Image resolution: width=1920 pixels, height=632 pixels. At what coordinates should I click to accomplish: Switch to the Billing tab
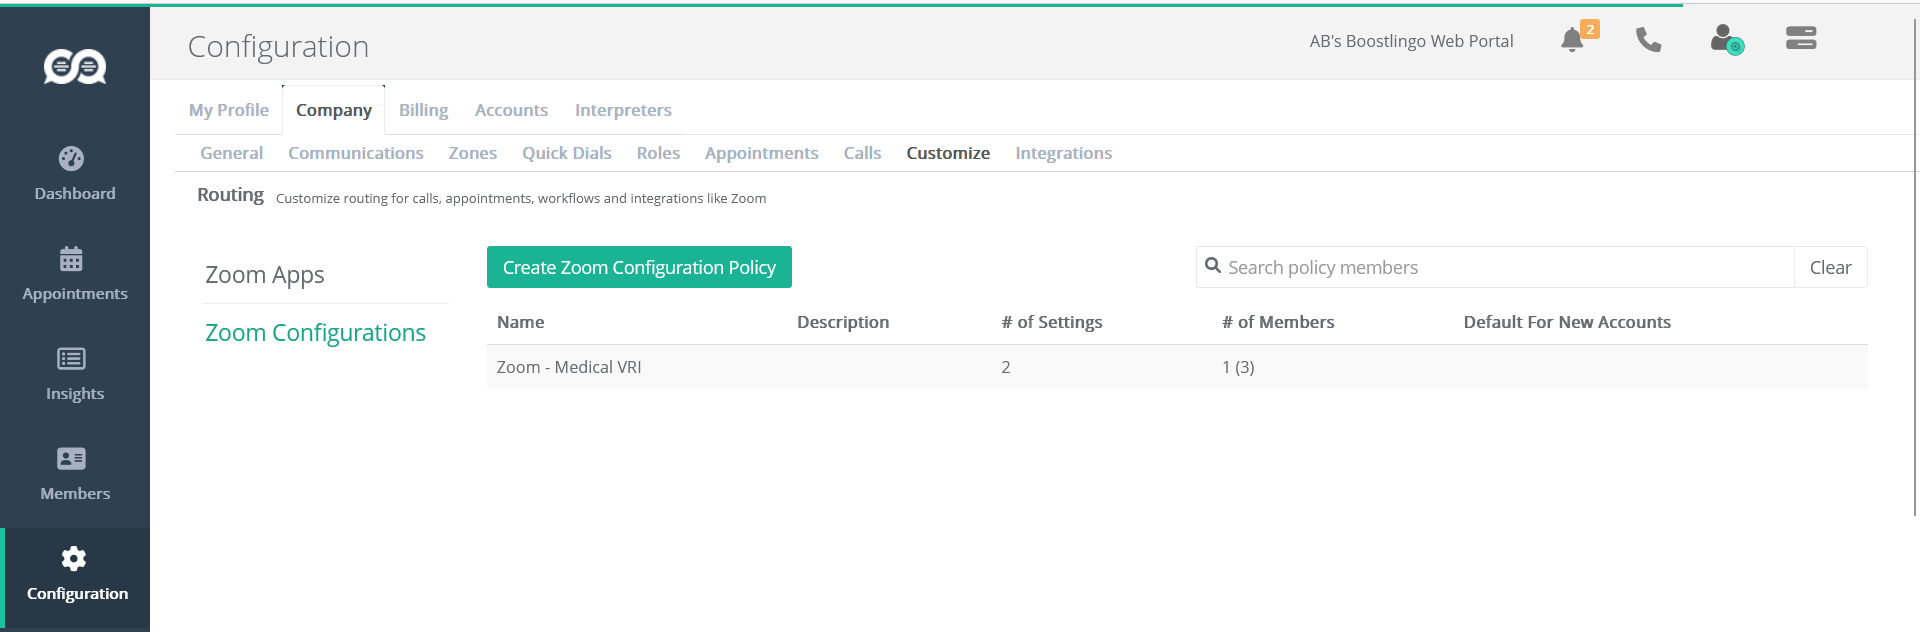coord(423,110)
